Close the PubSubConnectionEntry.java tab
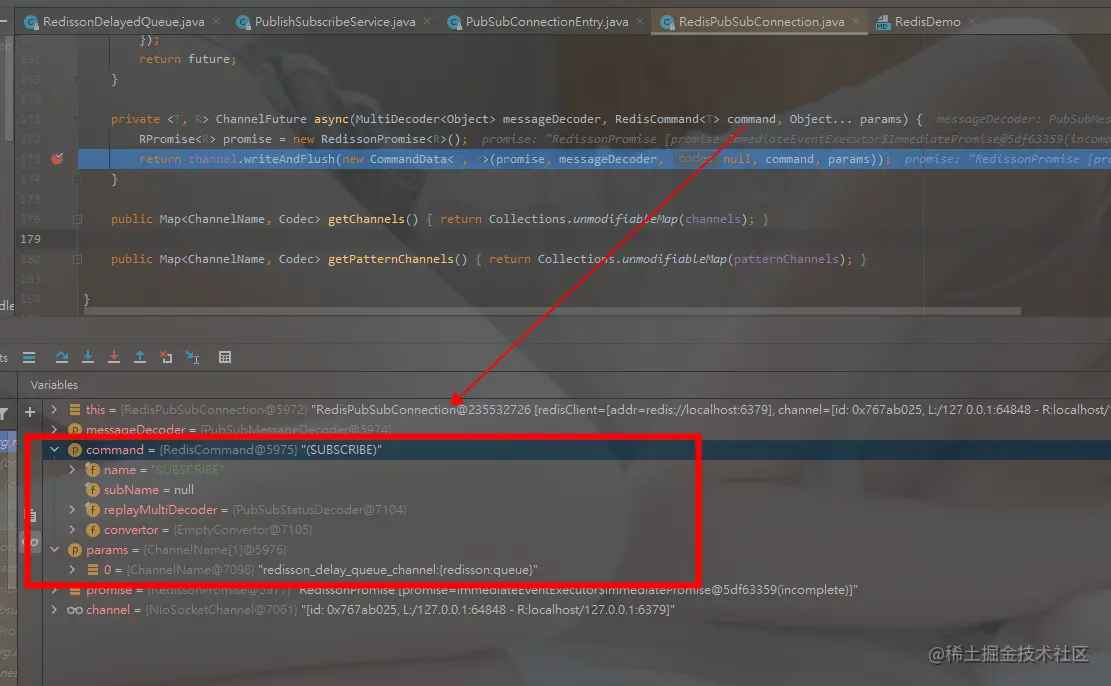Screen dimensions: 1111x686 coord(640,21)
